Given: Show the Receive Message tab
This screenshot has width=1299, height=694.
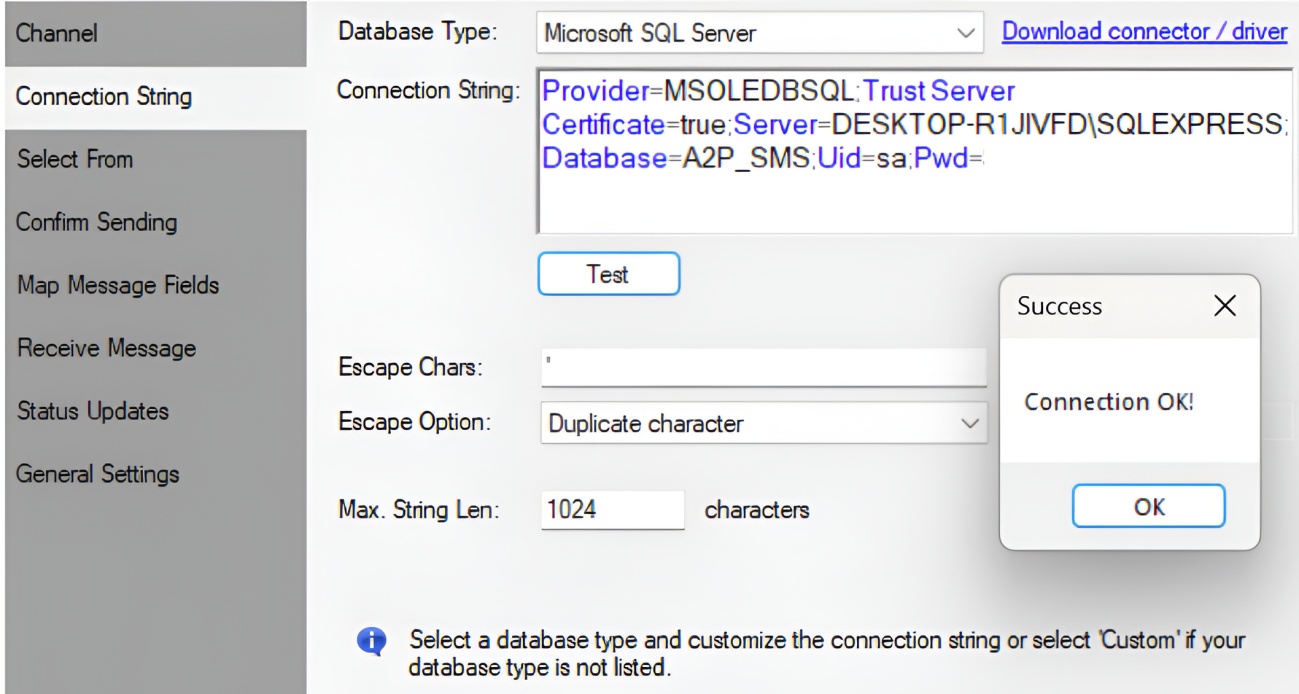Looking at the screenshot, I should (153, 348).
